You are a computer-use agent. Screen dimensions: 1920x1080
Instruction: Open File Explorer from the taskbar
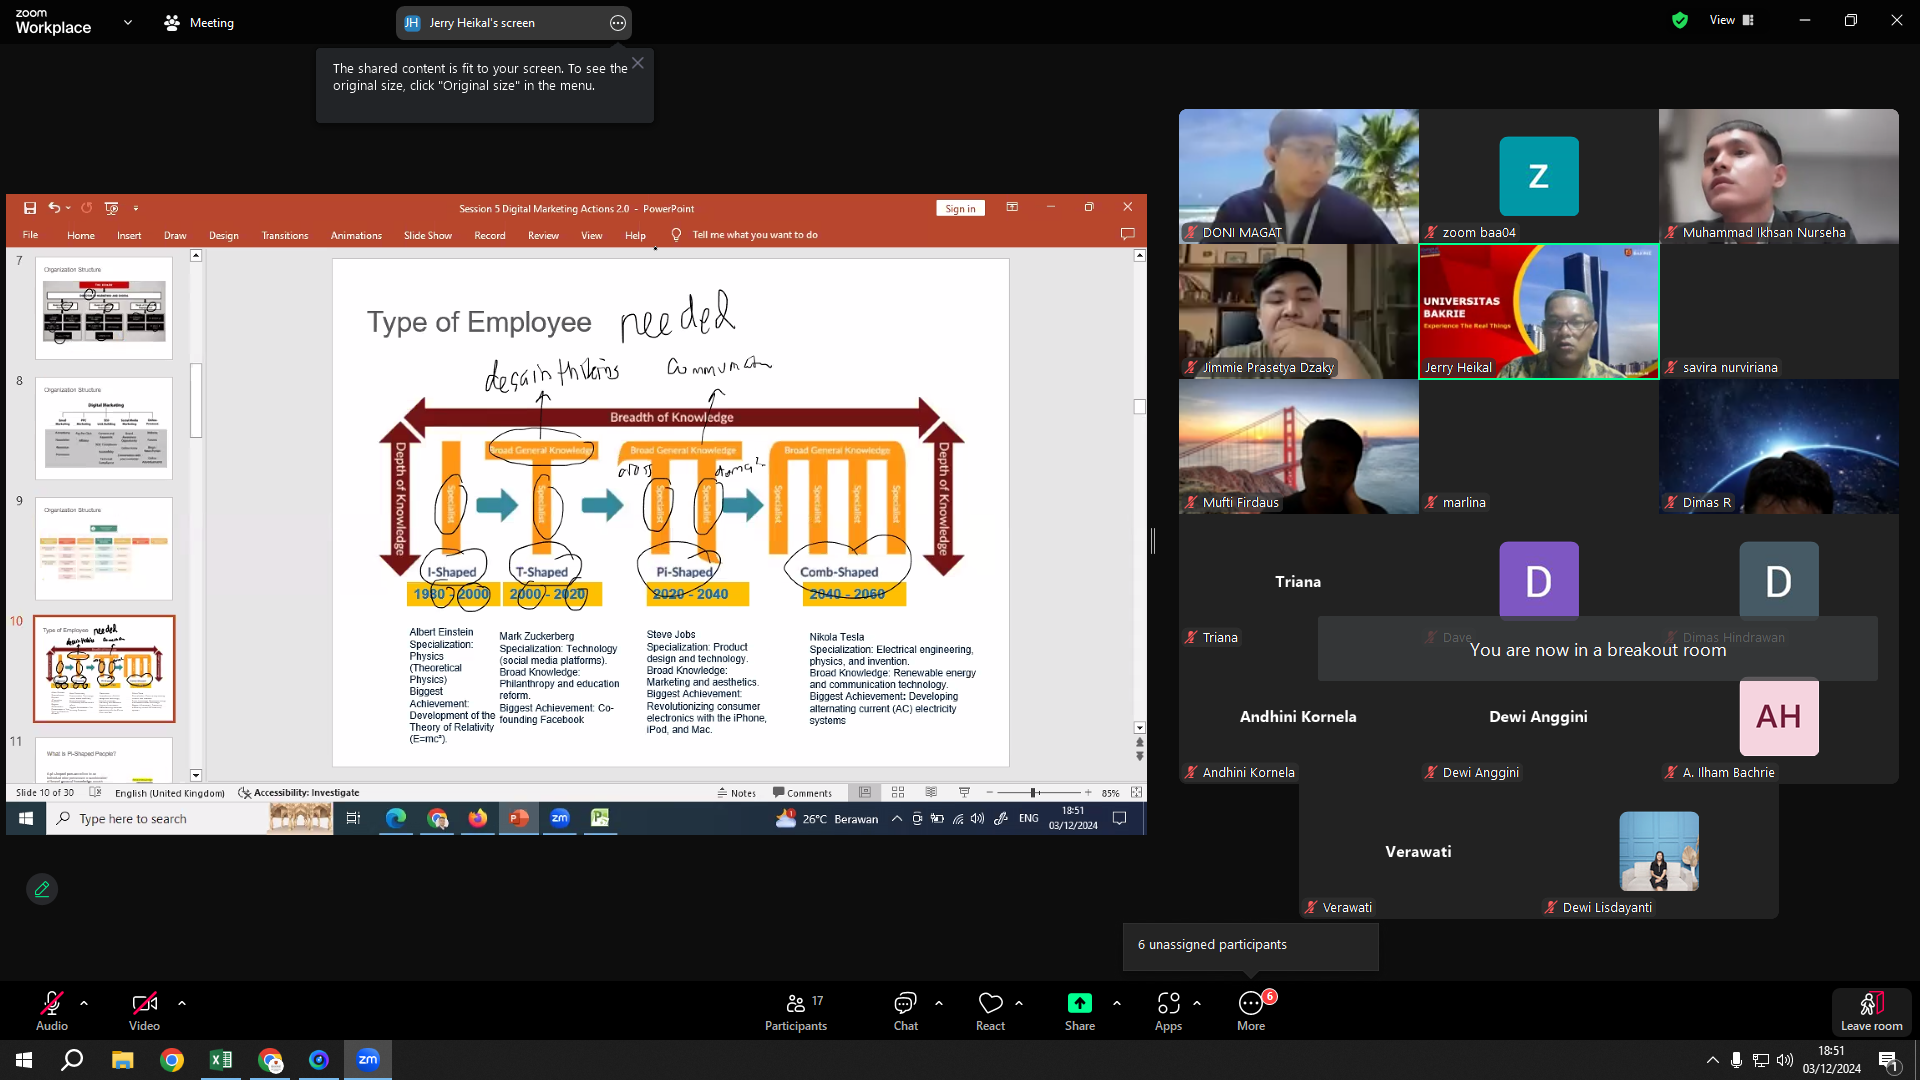pyautogui.click(x=122, y=1060)
